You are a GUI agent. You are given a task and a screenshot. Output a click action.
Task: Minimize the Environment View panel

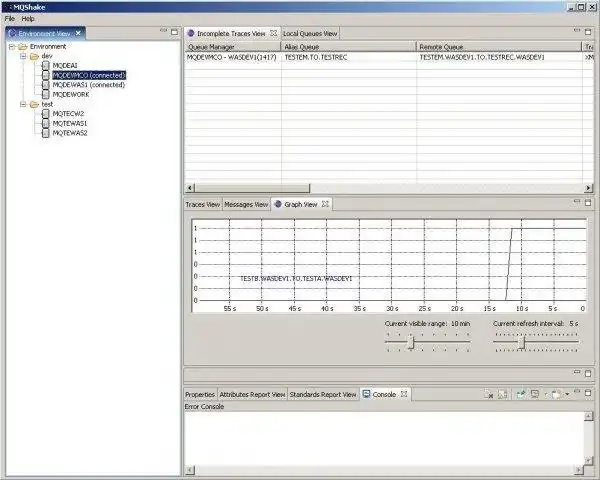163,31
